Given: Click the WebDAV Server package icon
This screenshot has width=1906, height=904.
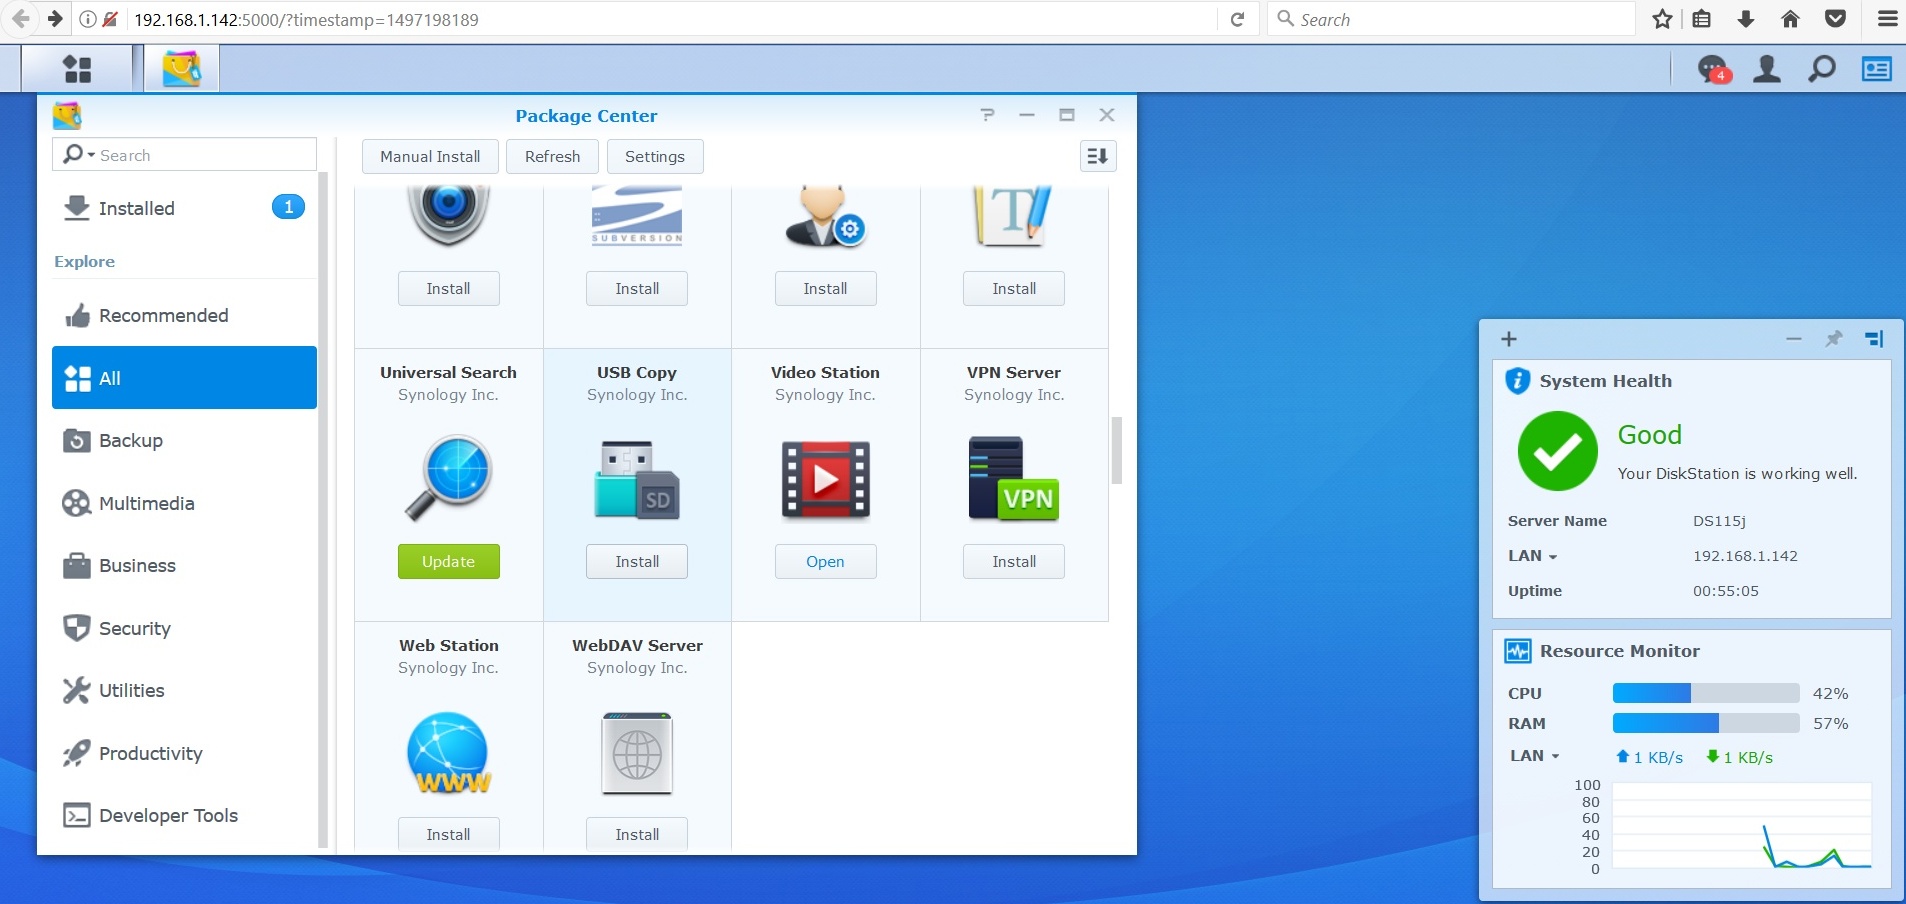Looking at the screenshot, I should pos(637,753).
